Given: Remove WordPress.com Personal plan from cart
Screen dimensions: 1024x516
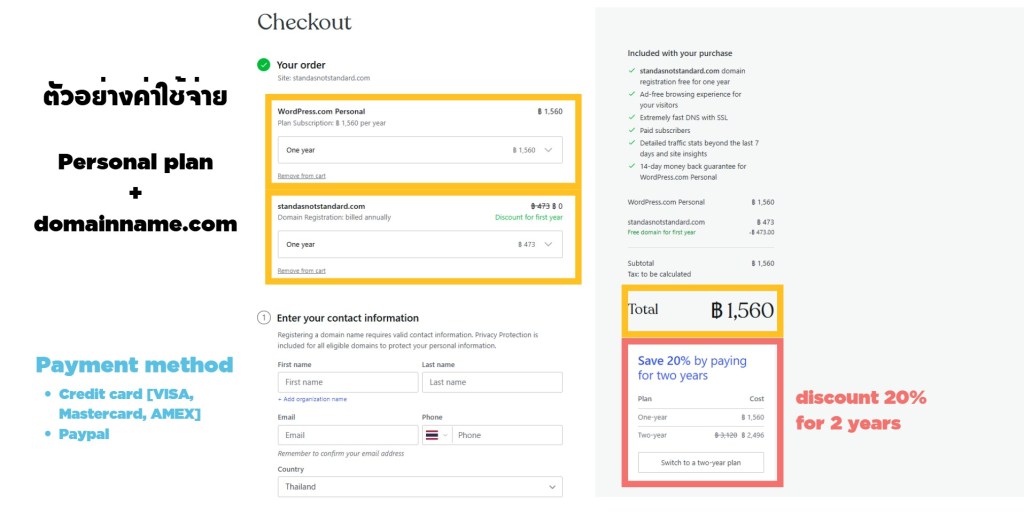Looking at the screenshot, I should click(x=301, y=176).
